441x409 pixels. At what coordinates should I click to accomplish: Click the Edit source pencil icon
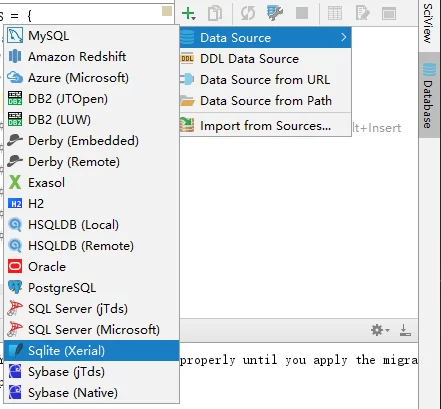click(362, 13)
